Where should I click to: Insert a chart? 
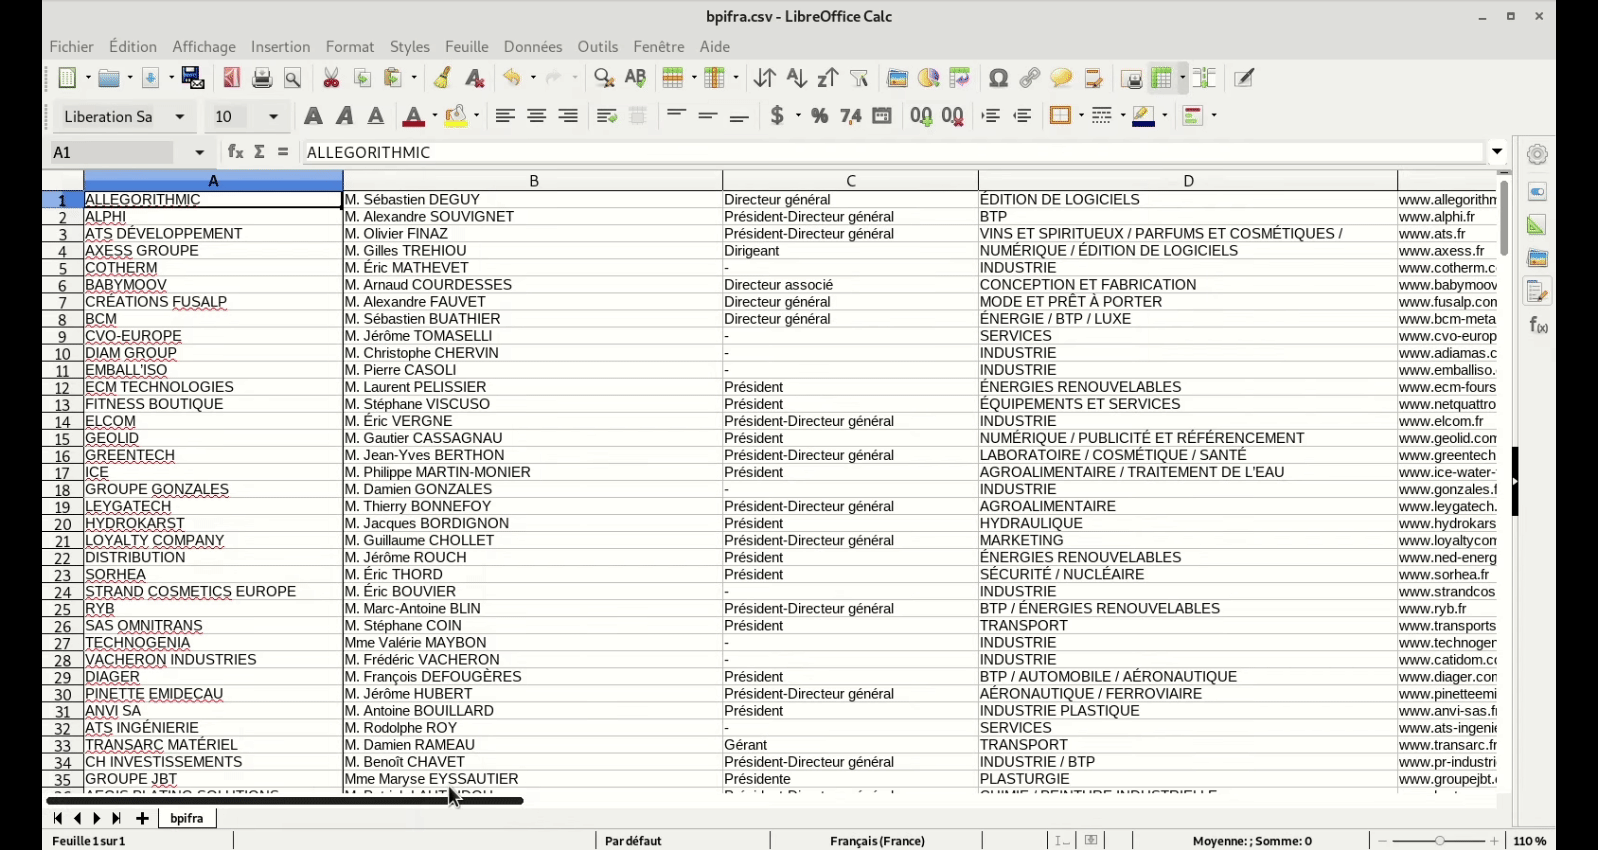[x=929, y=78]
